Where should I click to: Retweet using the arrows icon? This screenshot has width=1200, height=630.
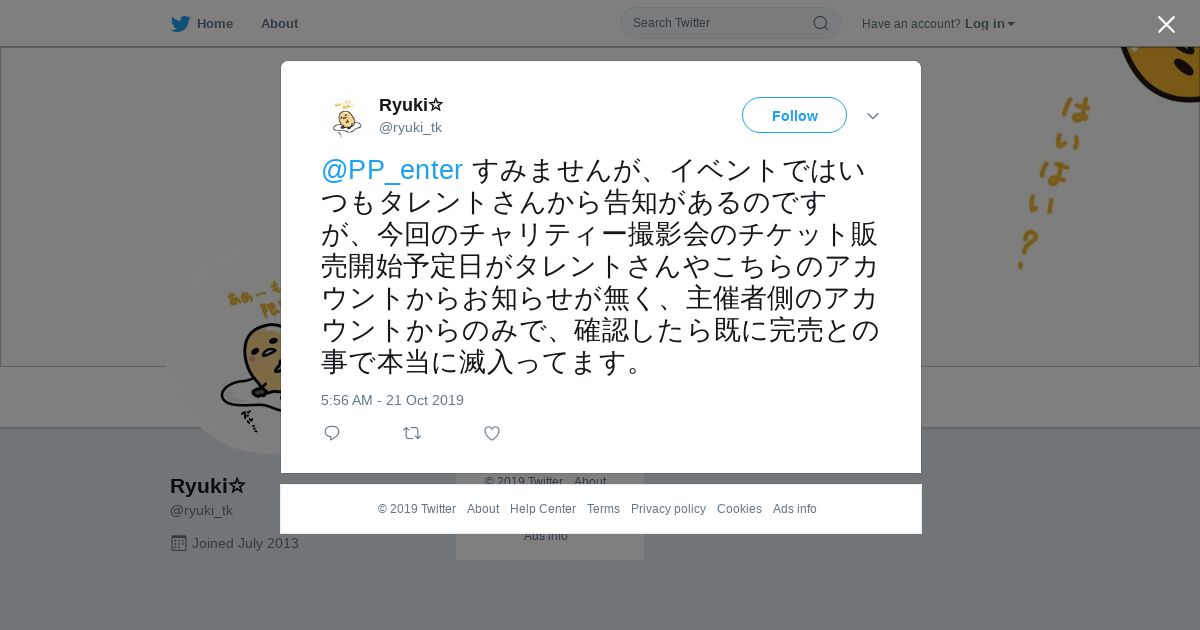(412, 433)
